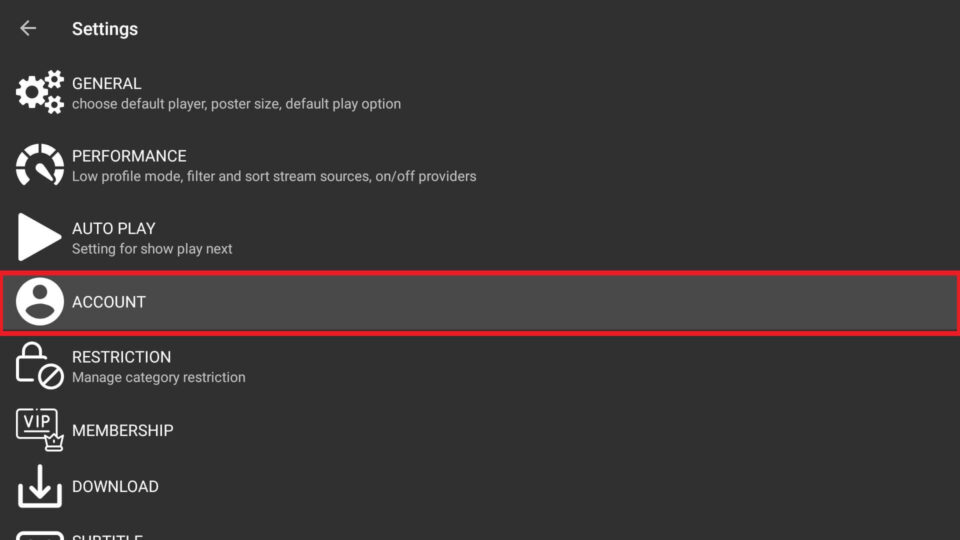Viewport: 960px width, 540px height.
Task: Click the General double-gear icon
Action: pyautogui.click(x=40, y=92)
